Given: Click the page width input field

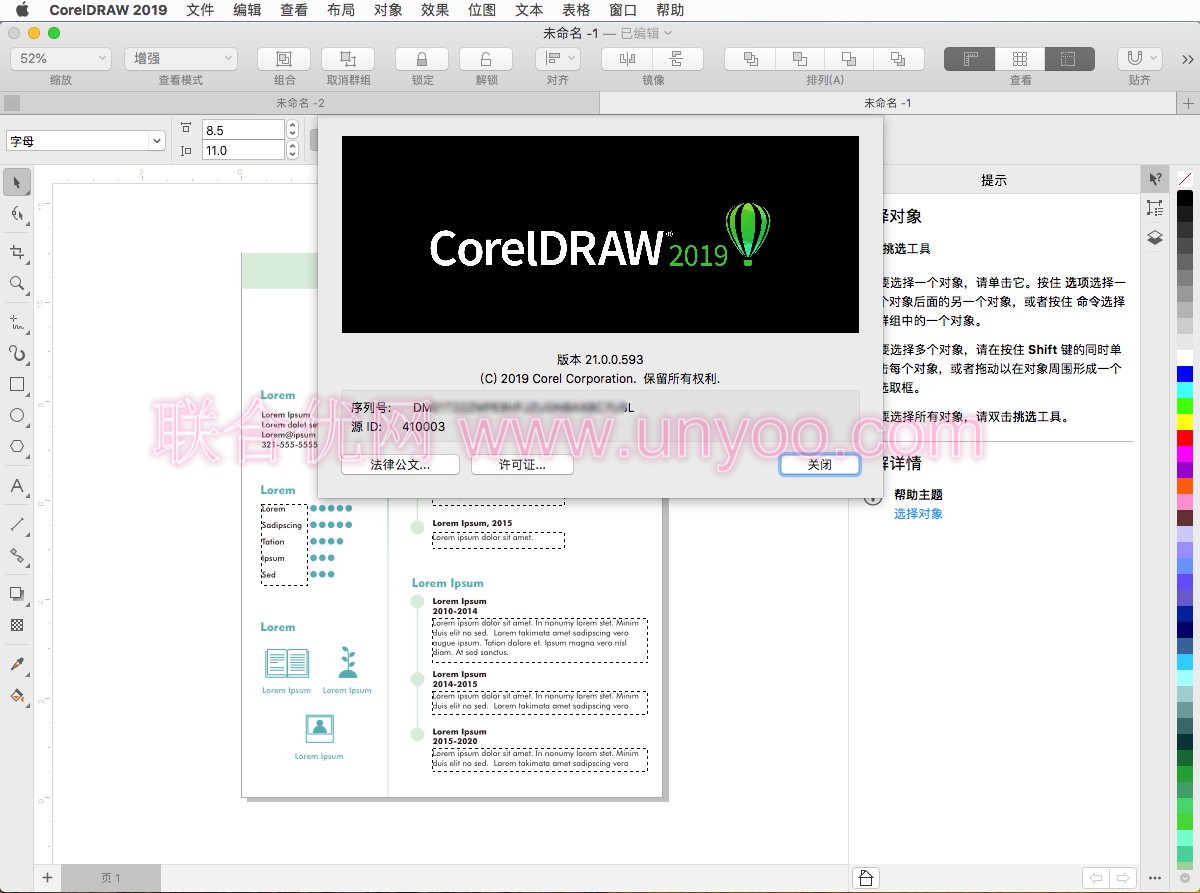Looking at the screenshot, I should 243,130.
